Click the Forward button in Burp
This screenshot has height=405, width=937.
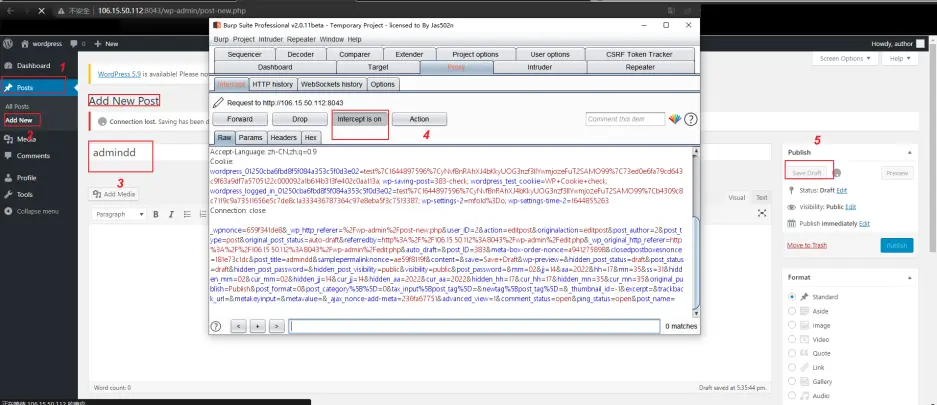(240, 119)
